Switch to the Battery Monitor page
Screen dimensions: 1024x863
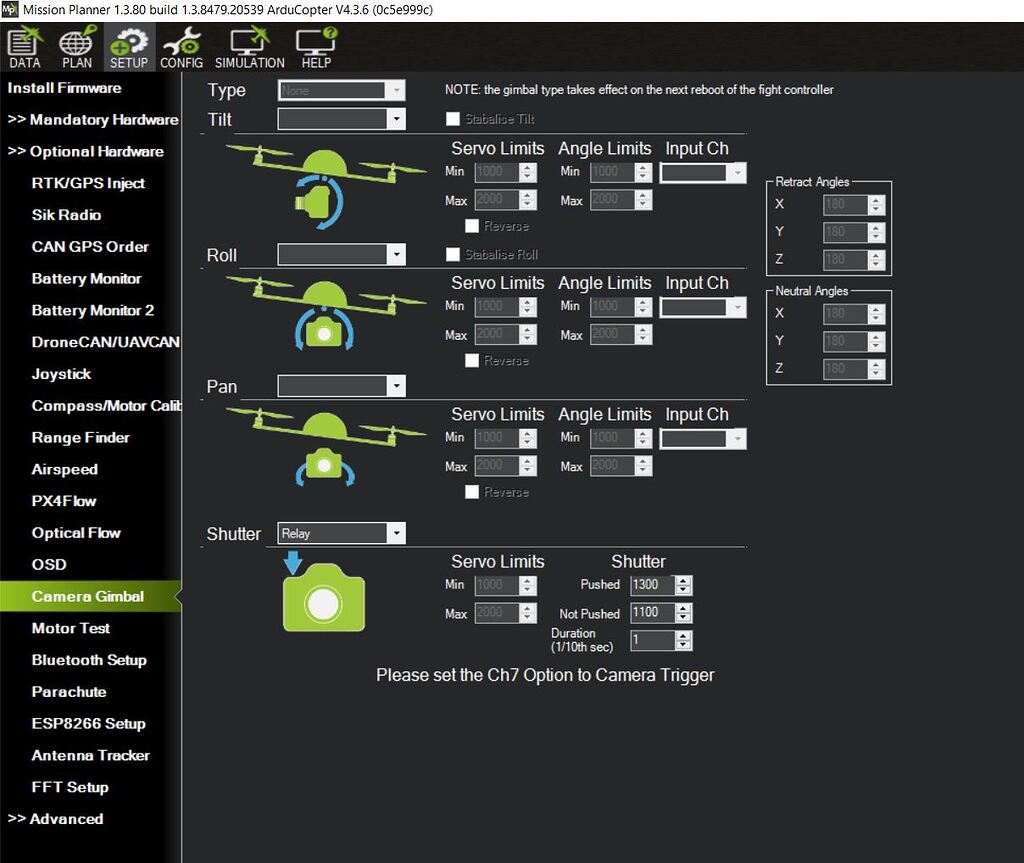click(x=87, y=278)
